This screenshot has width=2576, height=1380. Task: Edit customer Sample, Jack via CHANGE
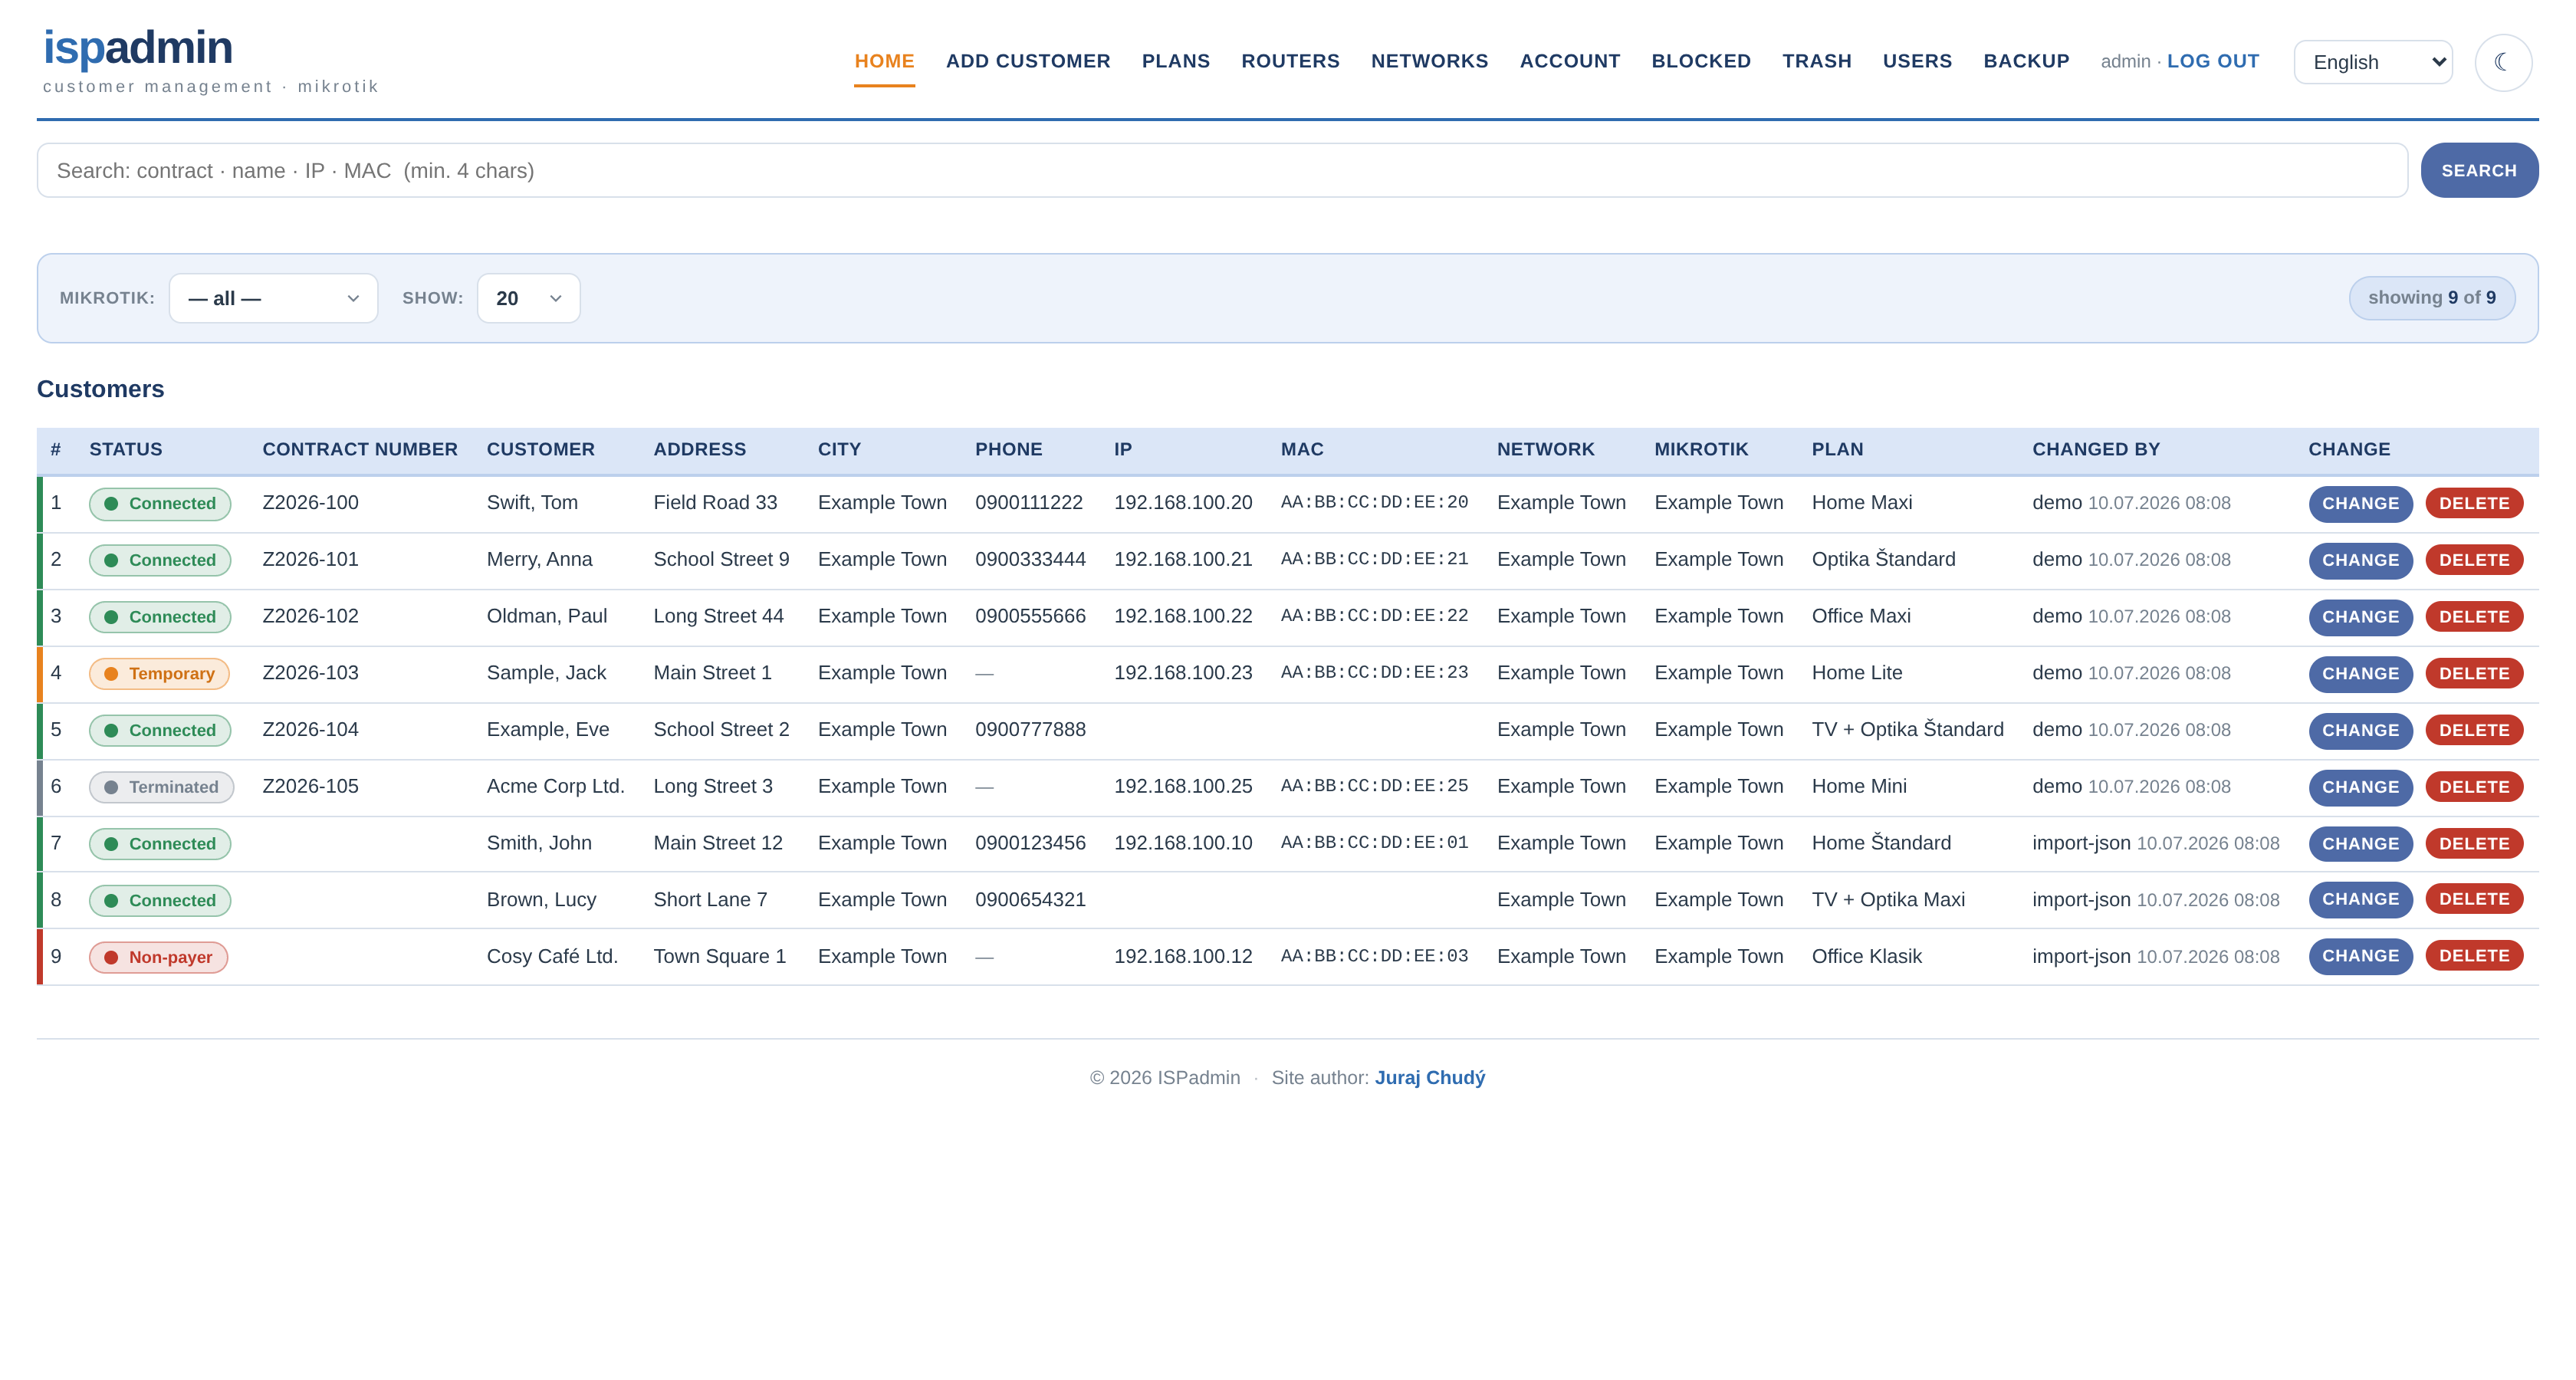pos(2360,673)
